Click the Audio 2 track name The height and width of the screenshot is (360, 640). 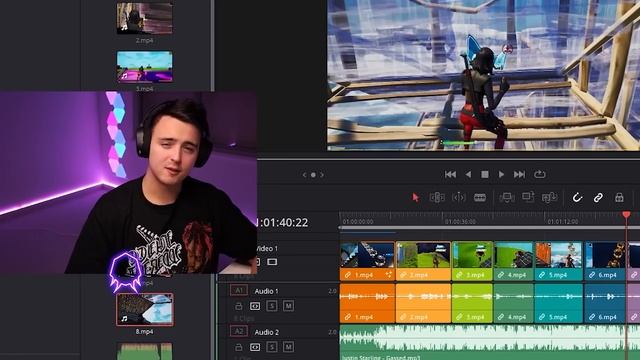coord(267,332)
